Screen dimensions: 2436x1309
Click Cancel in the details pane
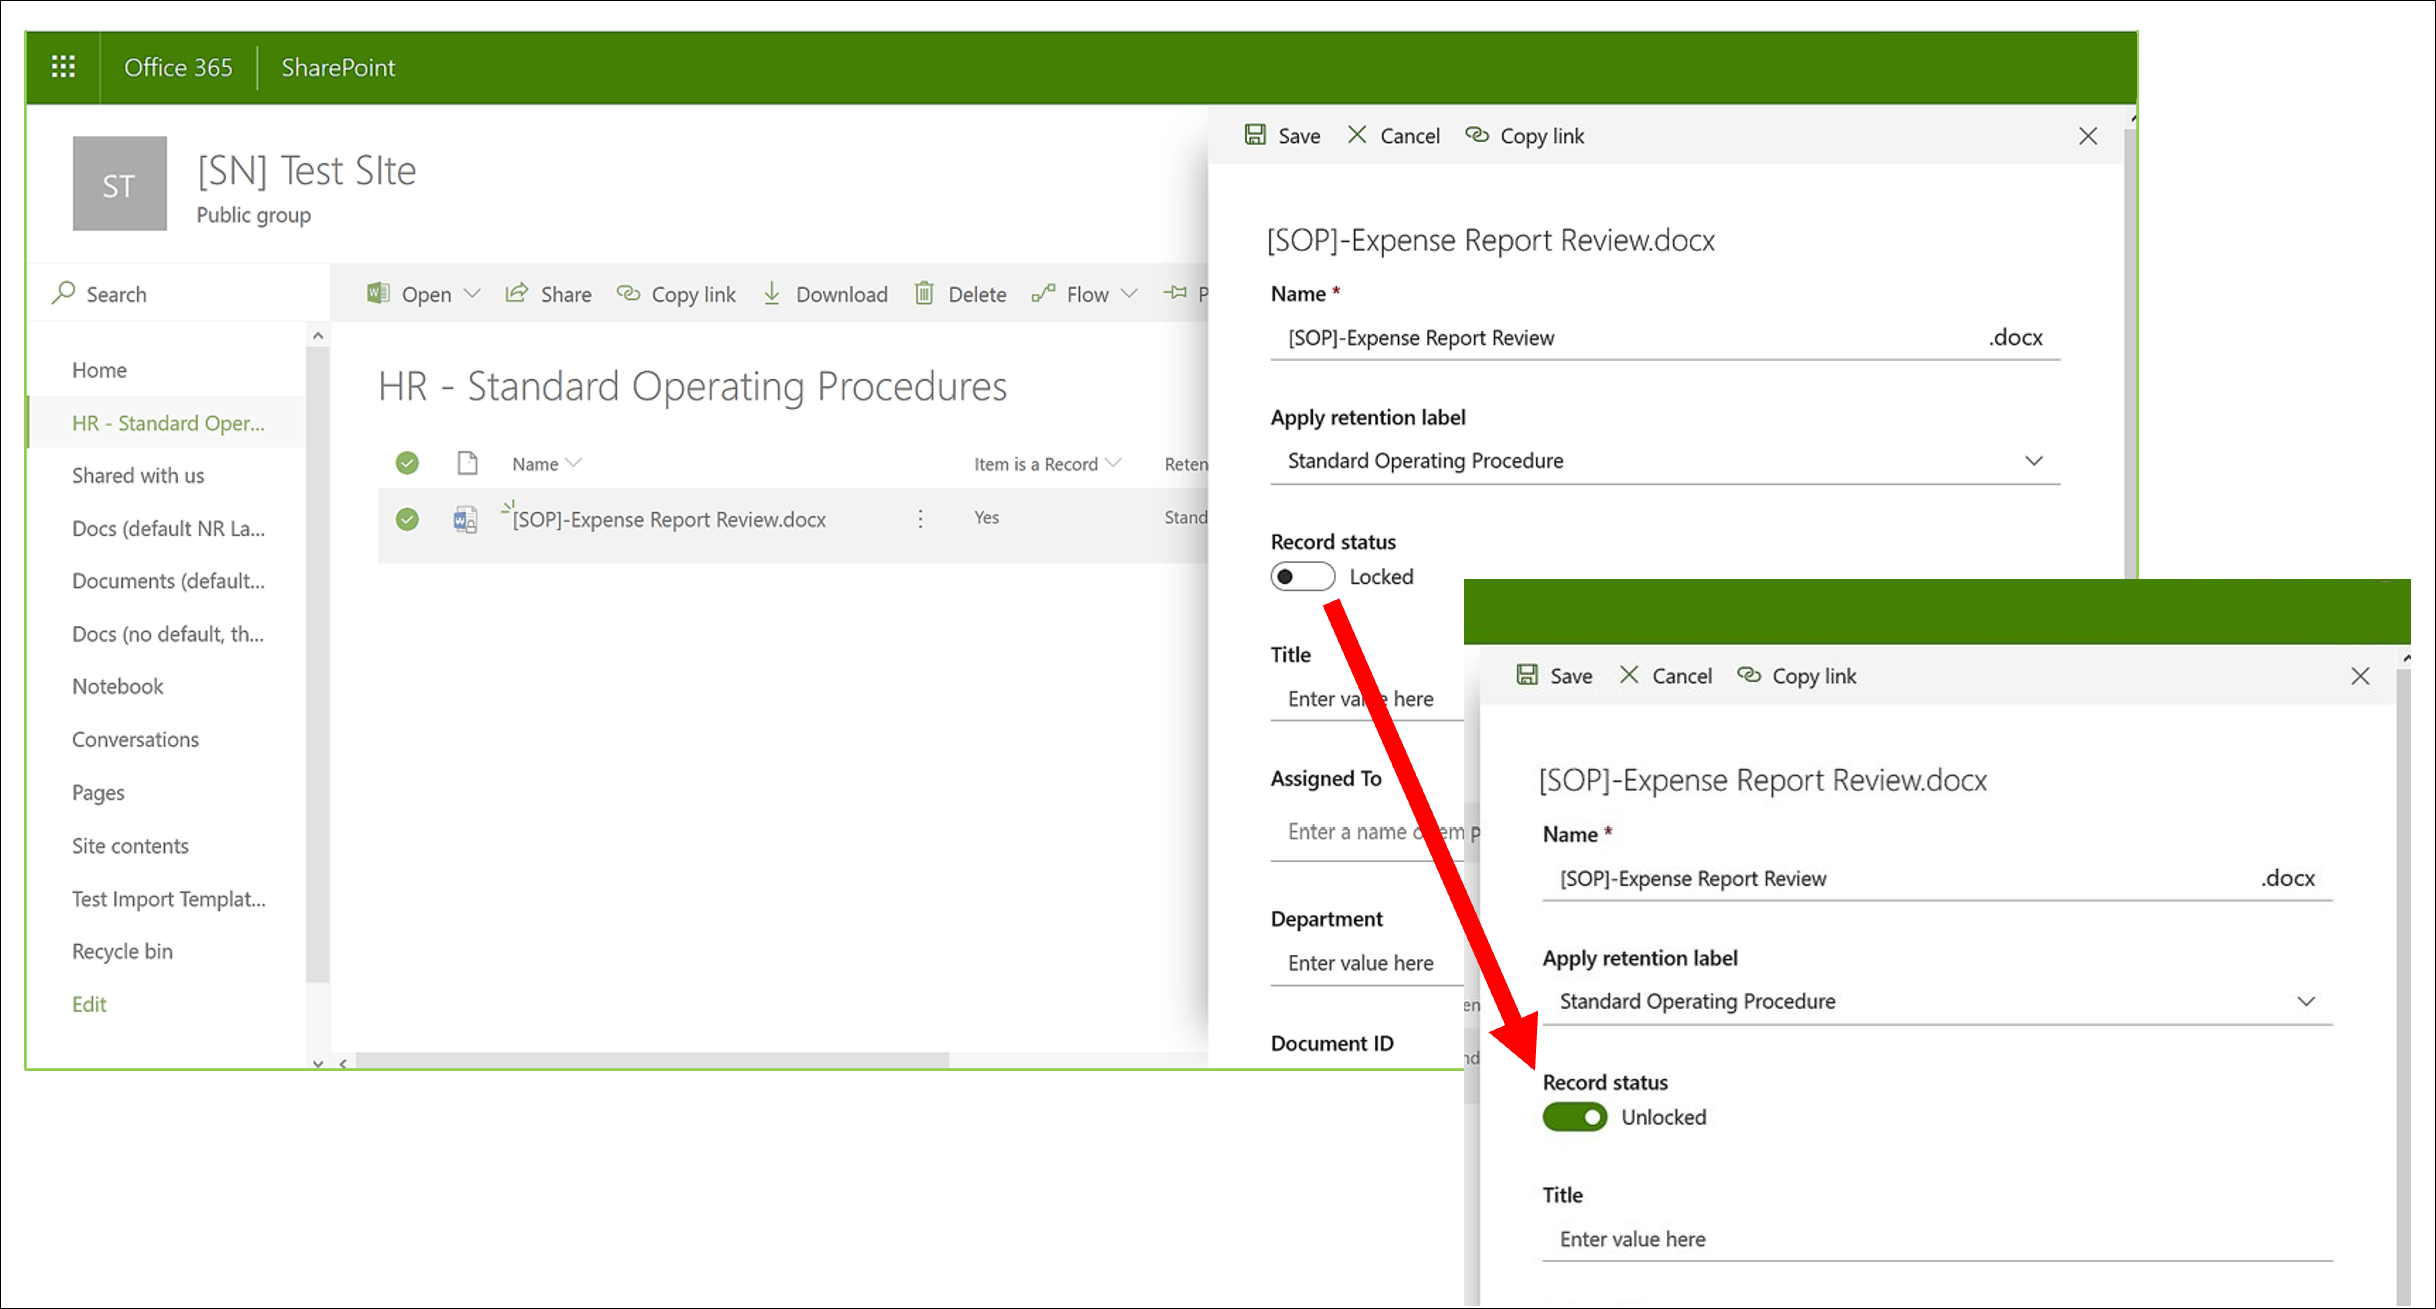[1394, 135]
